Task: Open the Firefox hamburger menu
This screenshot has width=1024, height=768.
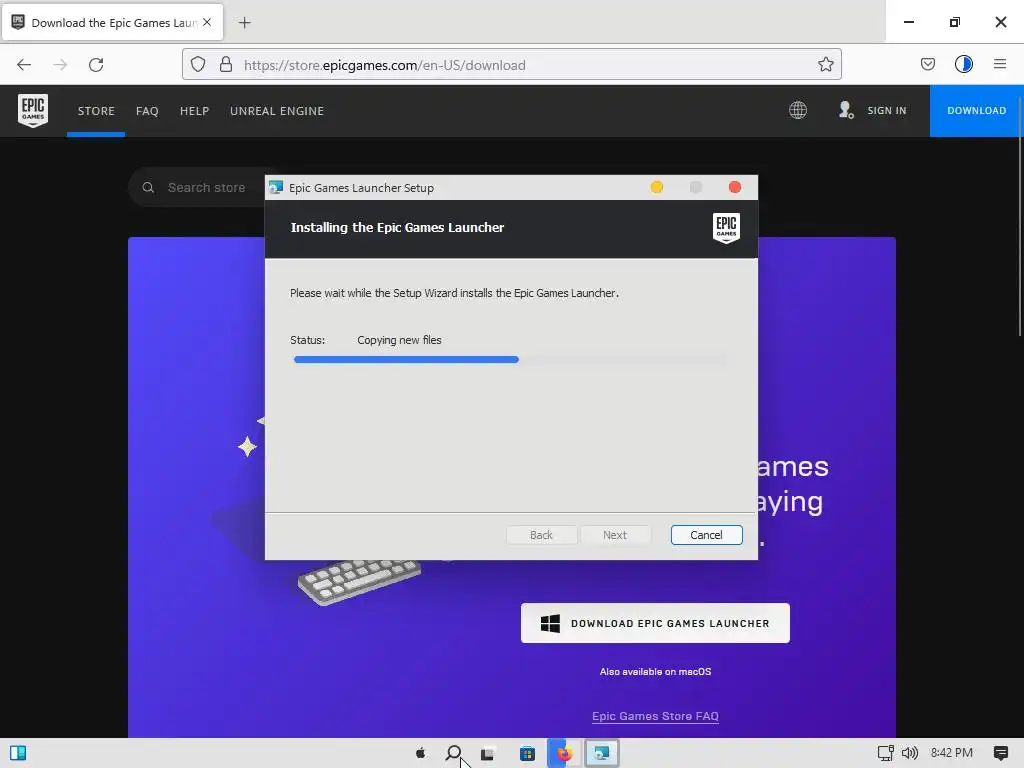Action: (x=1000, y=64)
